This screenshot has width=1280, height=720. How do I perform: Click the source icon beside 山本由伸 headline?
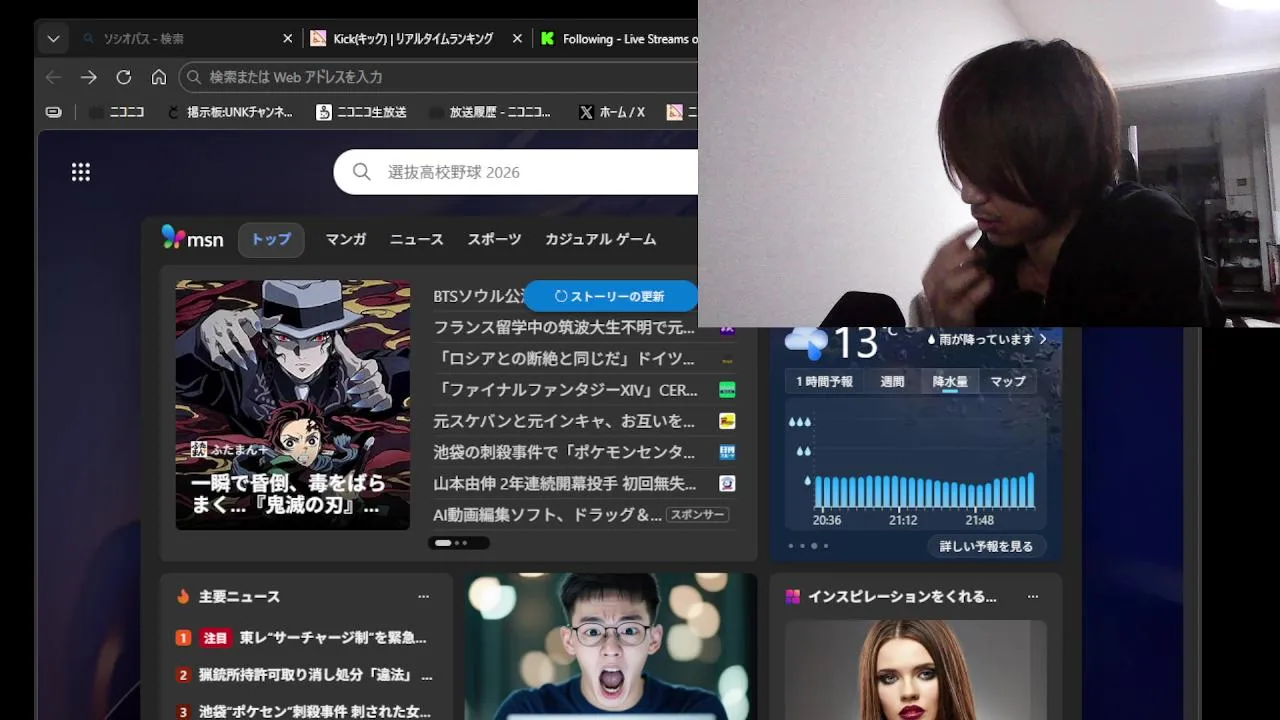coord(727,483)
